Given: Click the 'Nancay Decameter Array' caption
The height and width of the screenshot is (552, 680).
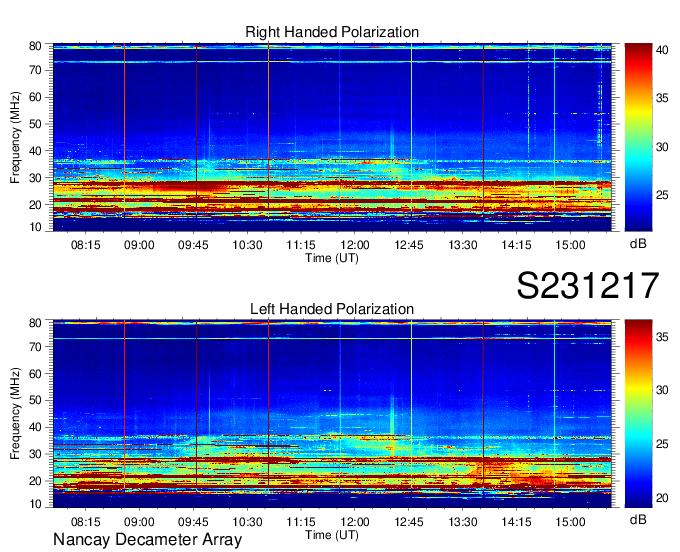Looking at the screenshot, I should click(147, 540).
